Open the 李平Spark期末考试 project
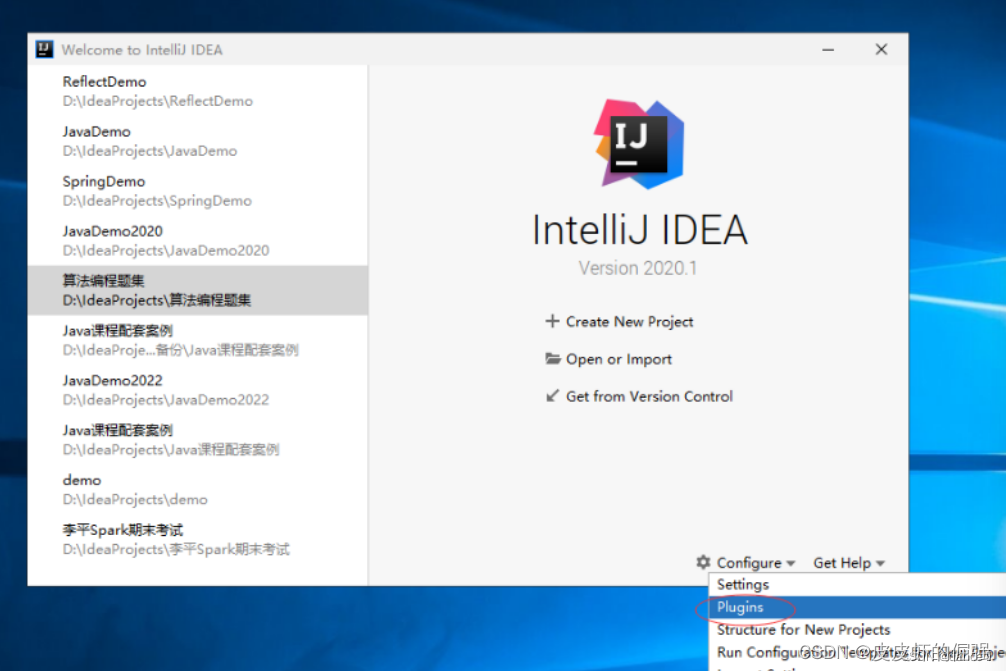The width and height of the screenshot is (1006, 671). [x=198, y=539]
